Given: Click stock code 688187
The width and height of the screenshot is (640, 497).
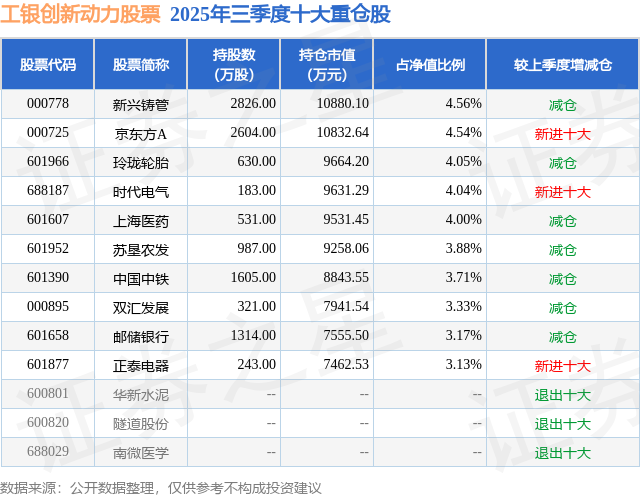Looking at the screenshot, I should pos(48,191).
